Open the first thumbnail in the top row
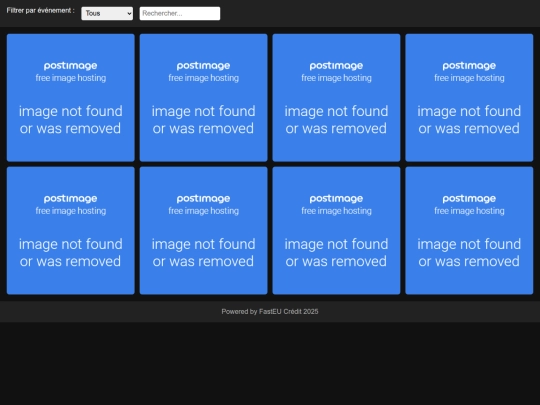 pos(71,97)
